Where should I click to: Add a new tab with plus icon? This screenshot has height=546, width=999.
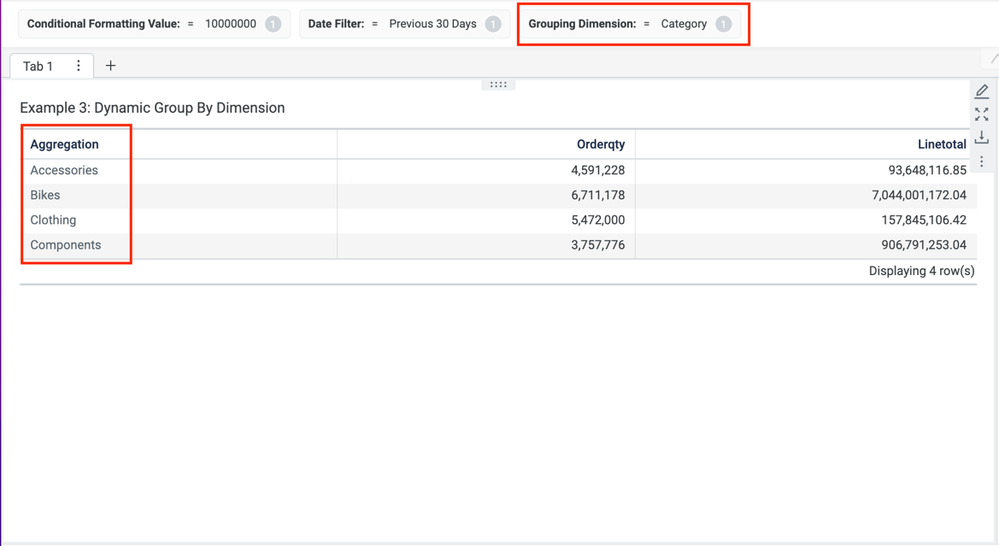(110, 66)
